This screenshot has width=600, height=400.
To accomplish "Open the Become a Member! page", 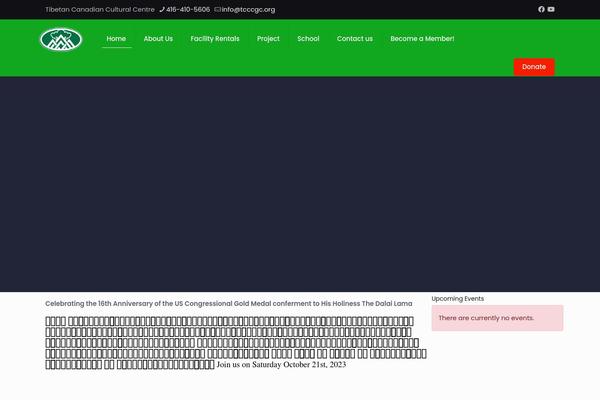I will 422,39.
